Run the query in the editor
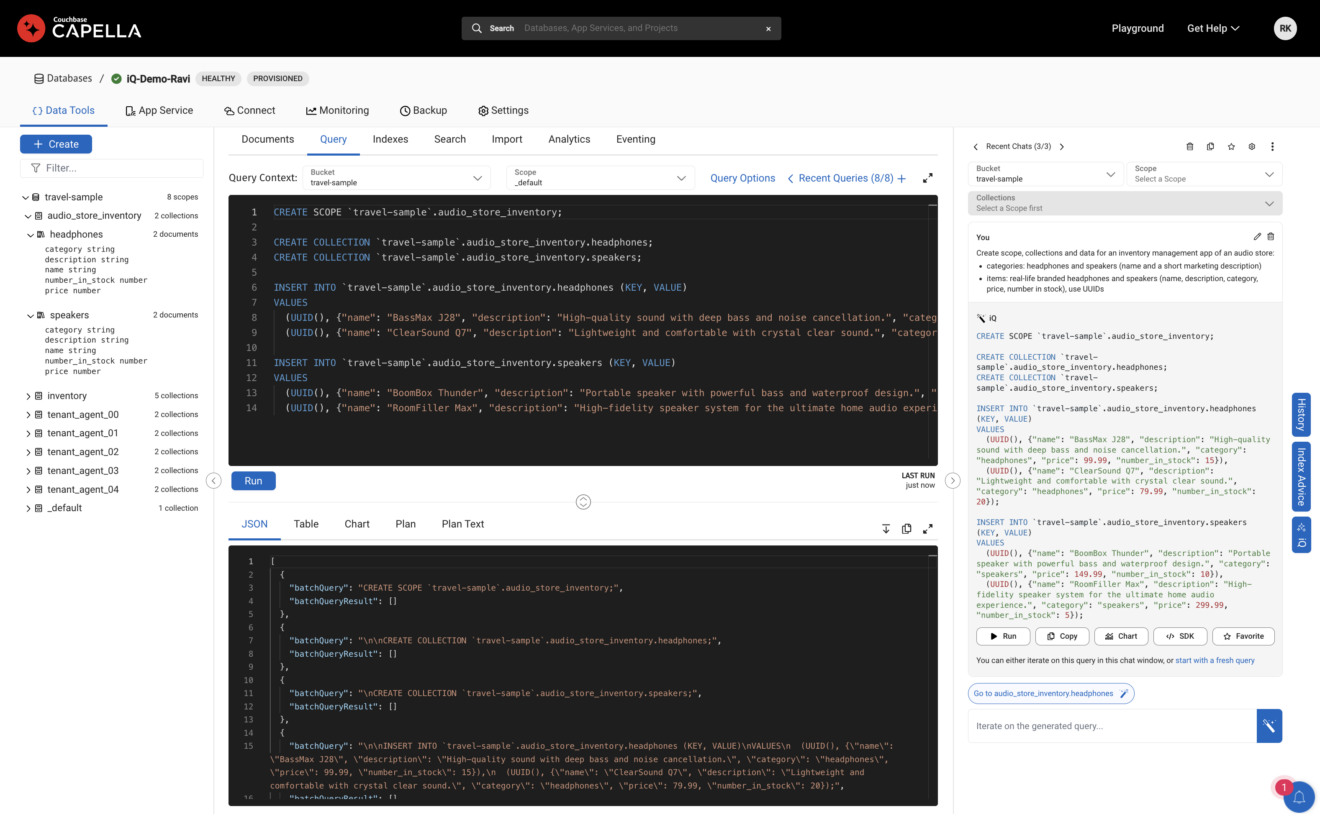Screen dimensions: 1320x814 point(253,480)
